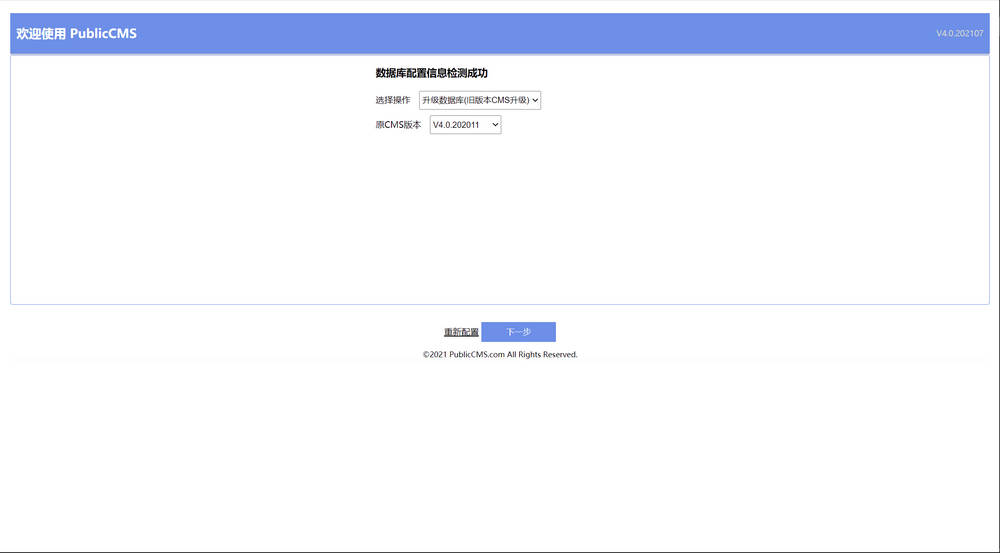Viewport: 1000px width, 553px height.
Task: Click the empty middle of the blue header bar
Action: pos(500,34)
